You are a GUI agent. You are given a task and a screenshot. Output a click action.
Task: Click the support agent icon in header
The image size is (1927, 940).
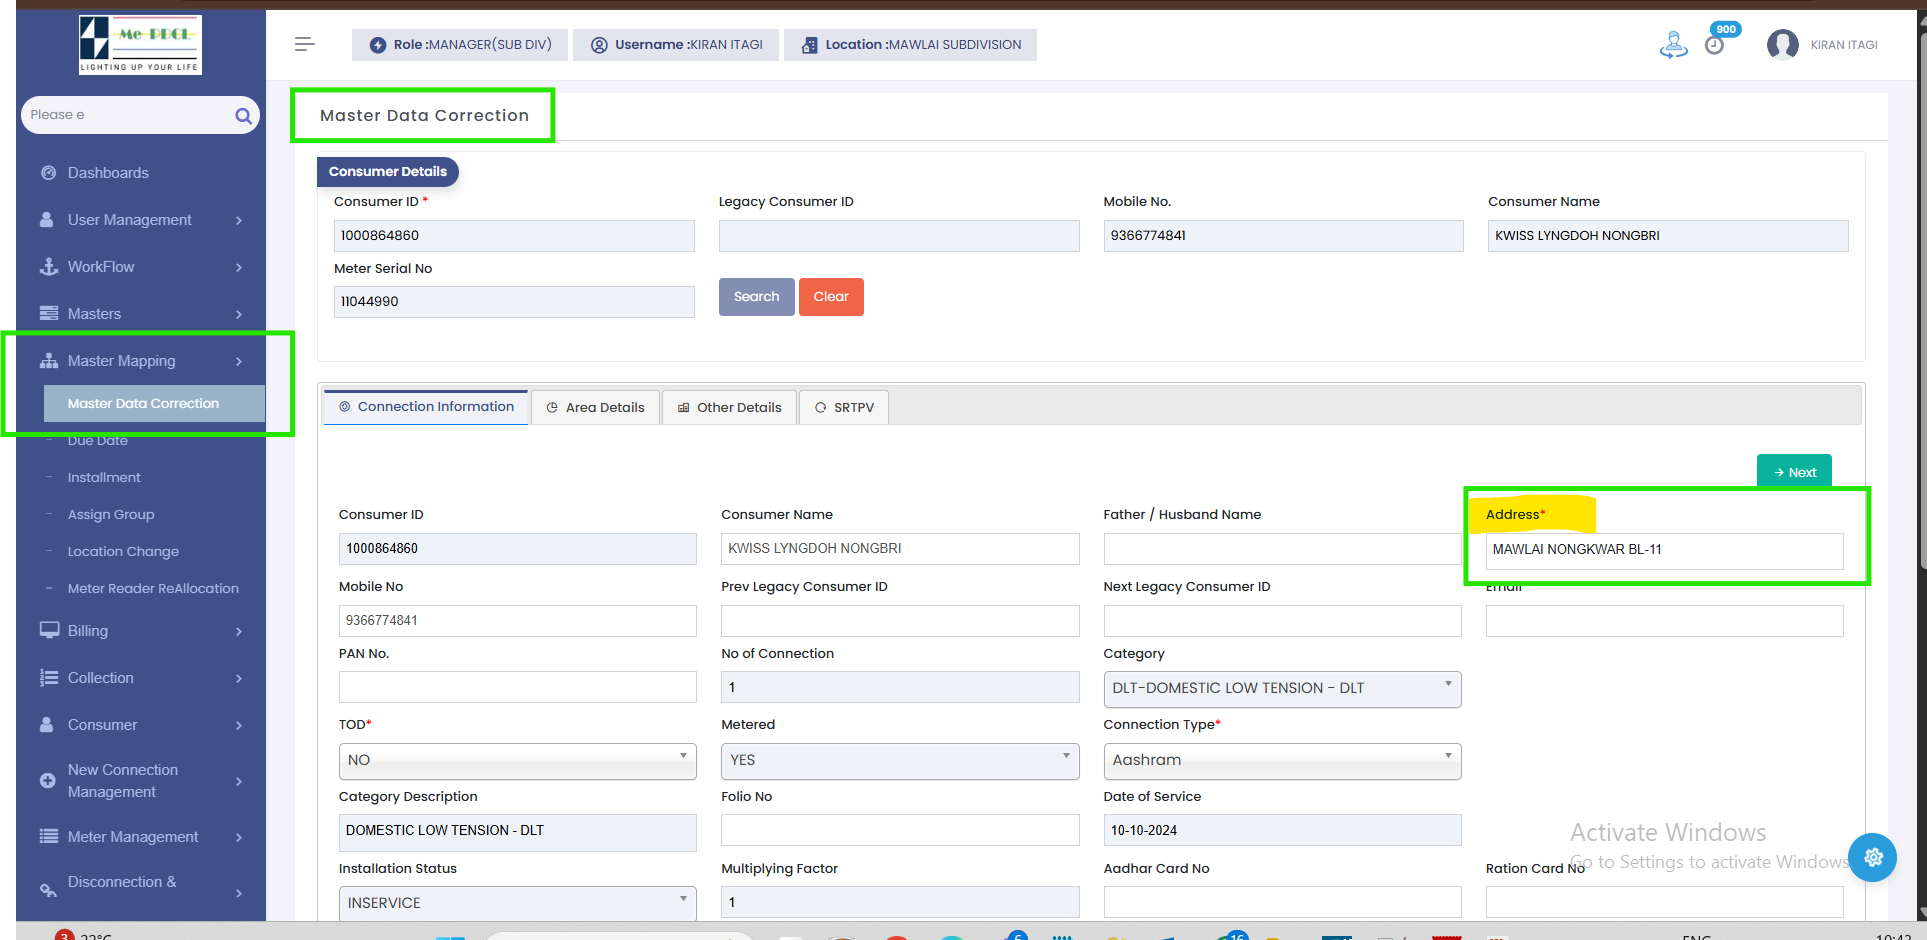[x=1673, y=45]
